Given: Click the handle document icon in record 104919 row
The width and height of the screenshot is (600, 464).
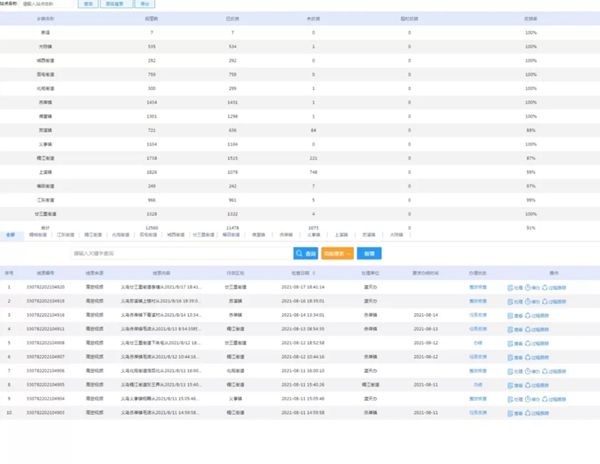Looking at the screenshot, I should click(510, 302).
